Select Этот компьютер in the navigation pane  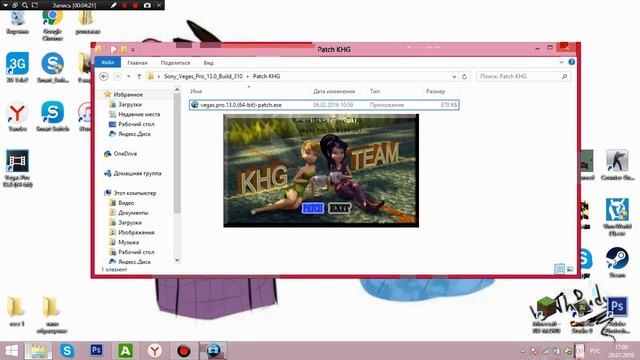coord(134,193)
